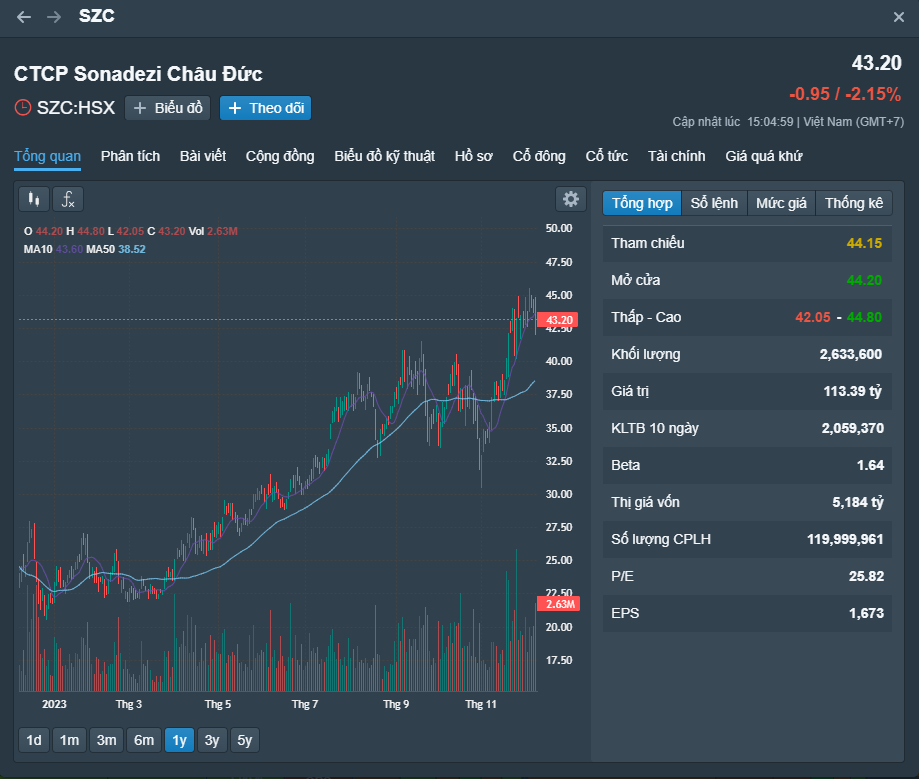The image size is (919, 779).
Task: Click Thị giá vốn value 5,184 tỷ
Action: pos(857,502)
